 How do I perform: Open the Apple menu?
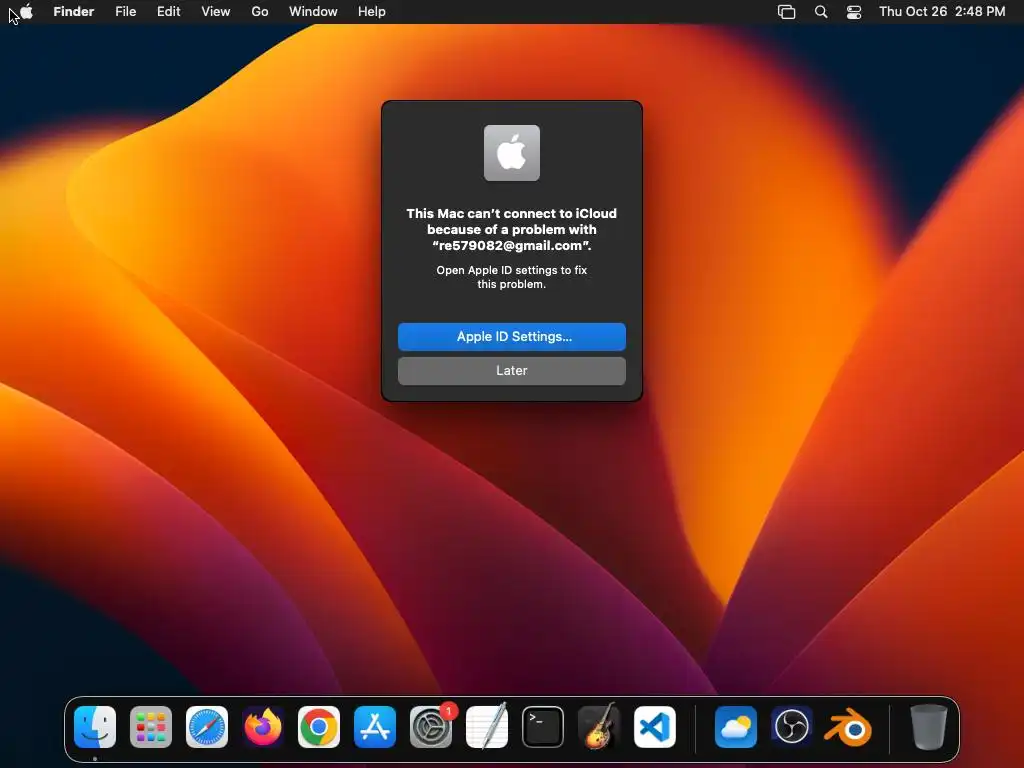(26, 11)
